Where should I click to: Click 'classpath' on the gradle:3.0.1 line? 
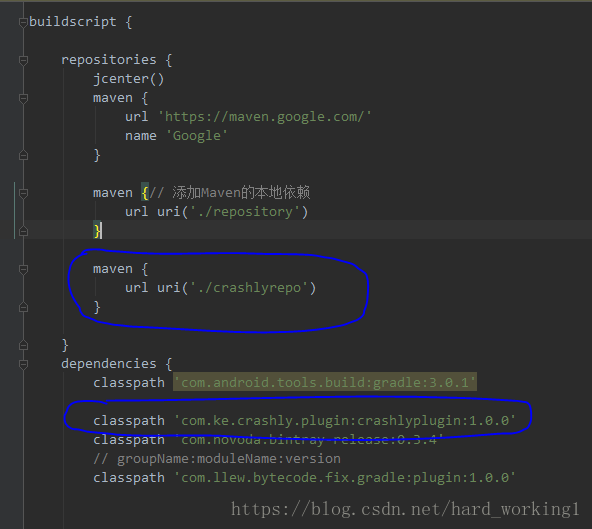tap(129, 382)
